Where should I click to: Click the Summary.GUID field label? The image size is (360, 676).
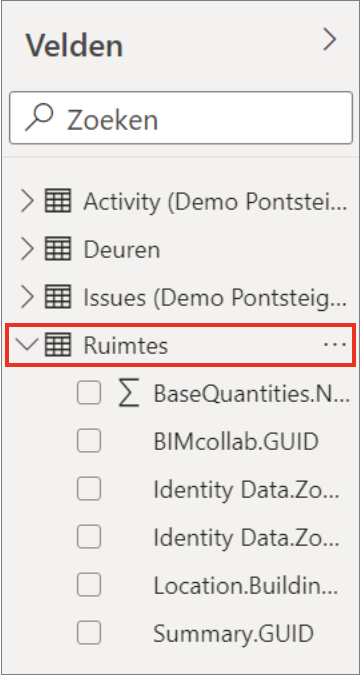pos(233,634)
